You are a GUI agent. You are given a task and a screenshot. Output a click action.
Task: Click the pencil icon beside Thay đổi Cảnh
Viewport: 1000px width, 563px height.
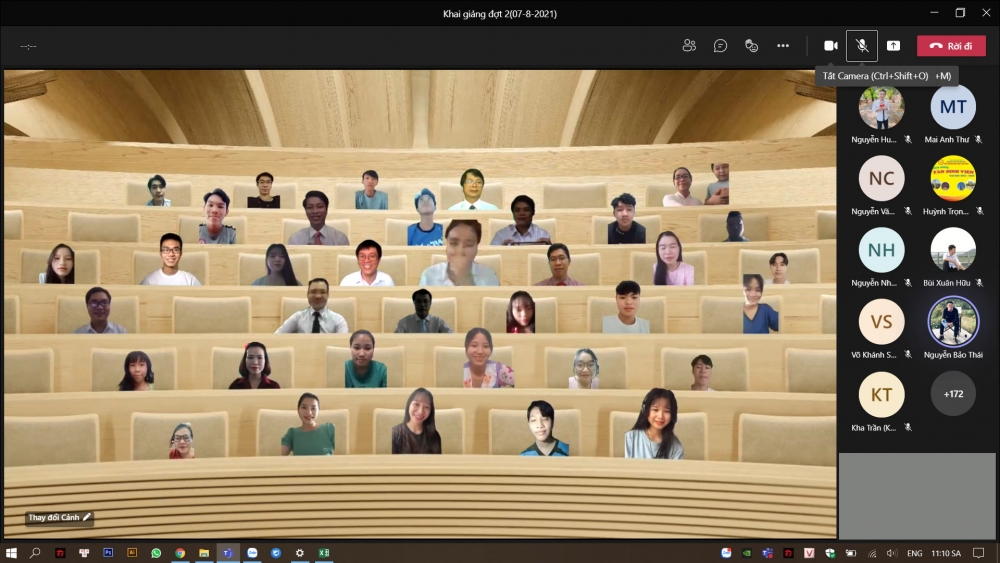pos(87,517)
